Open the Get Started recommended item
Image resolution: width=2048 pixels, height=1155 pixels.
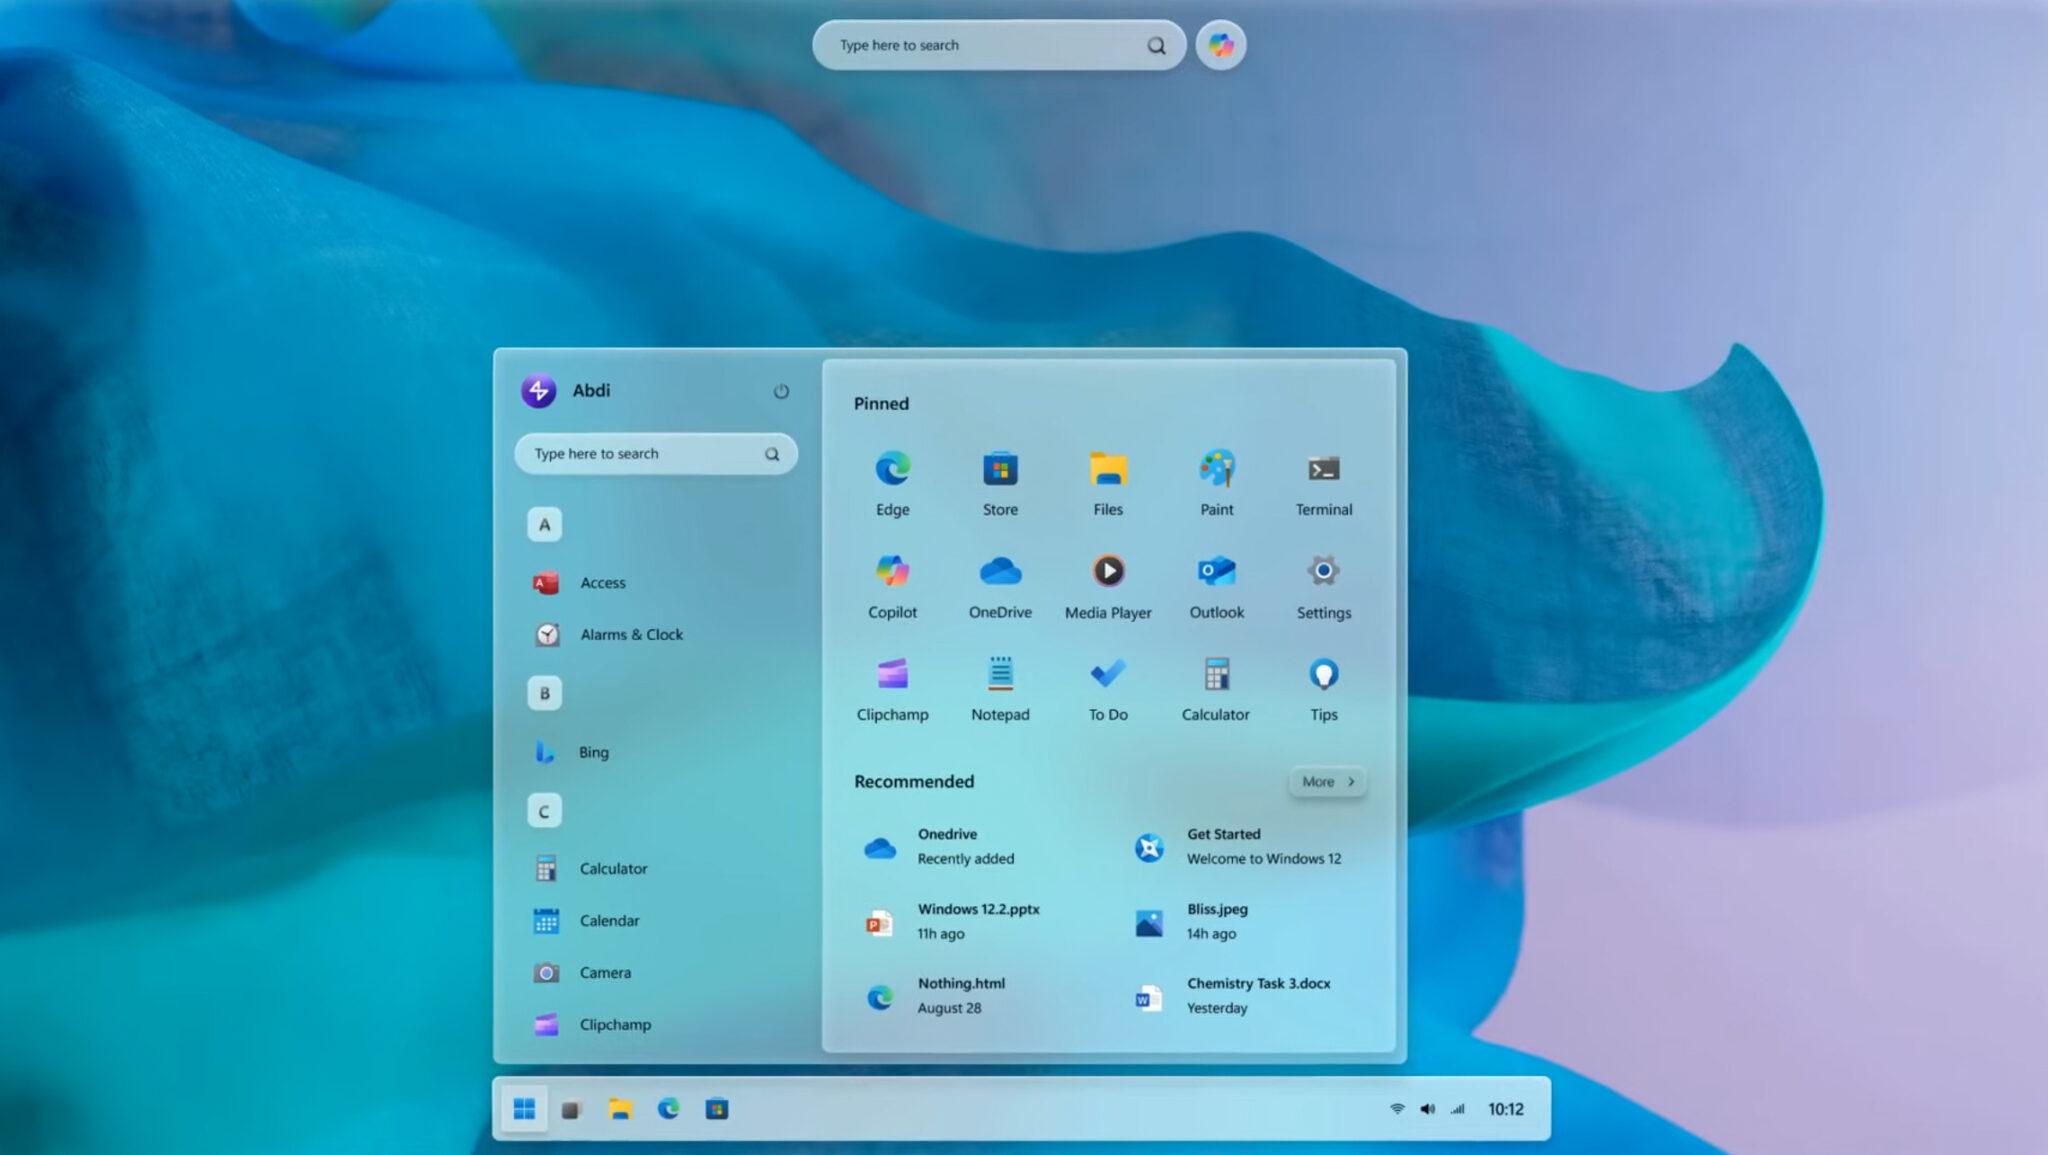coord(1223,845)
